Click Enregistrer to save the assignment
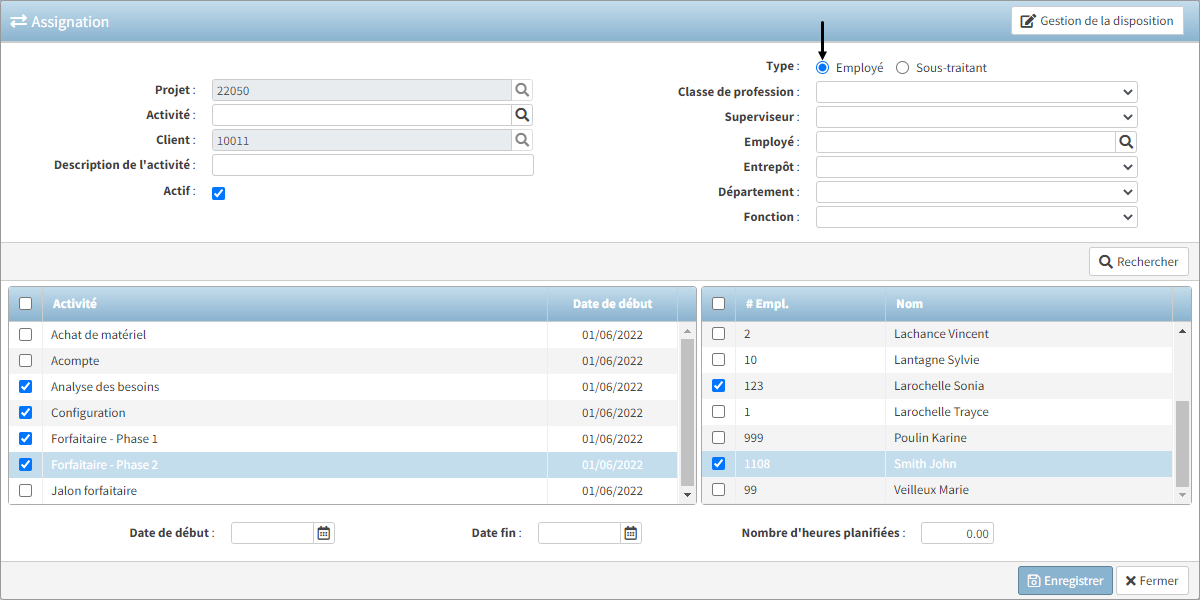This screenshot has width=1200, height=600. (x=1064, y=580)
